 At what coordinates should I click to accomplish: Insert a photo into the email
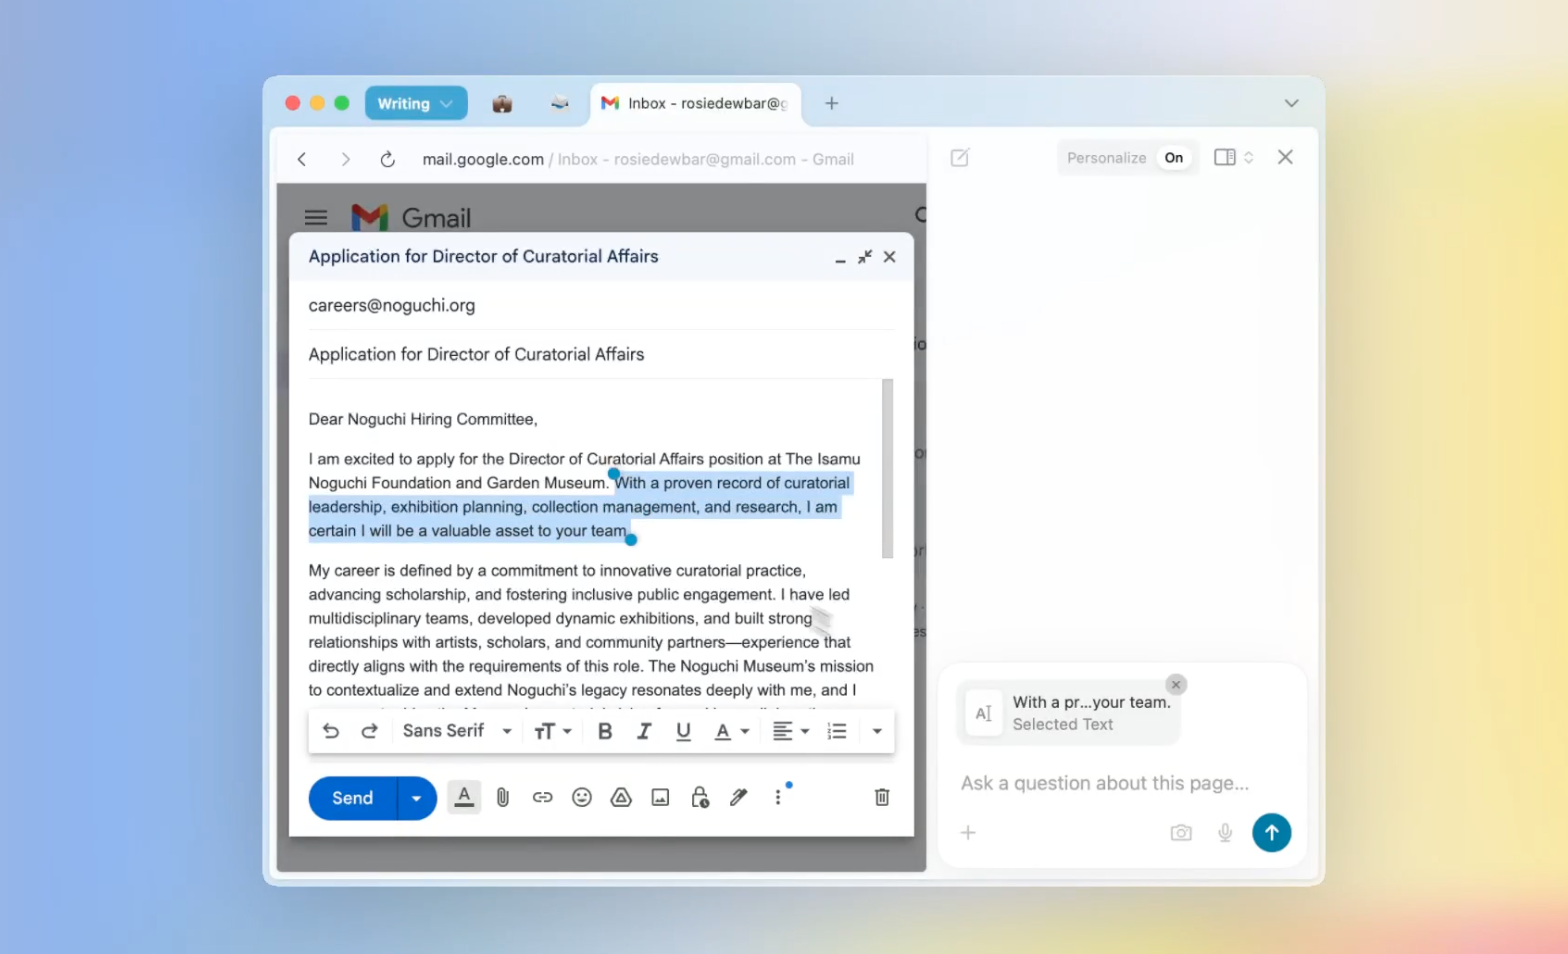[660, 797]
